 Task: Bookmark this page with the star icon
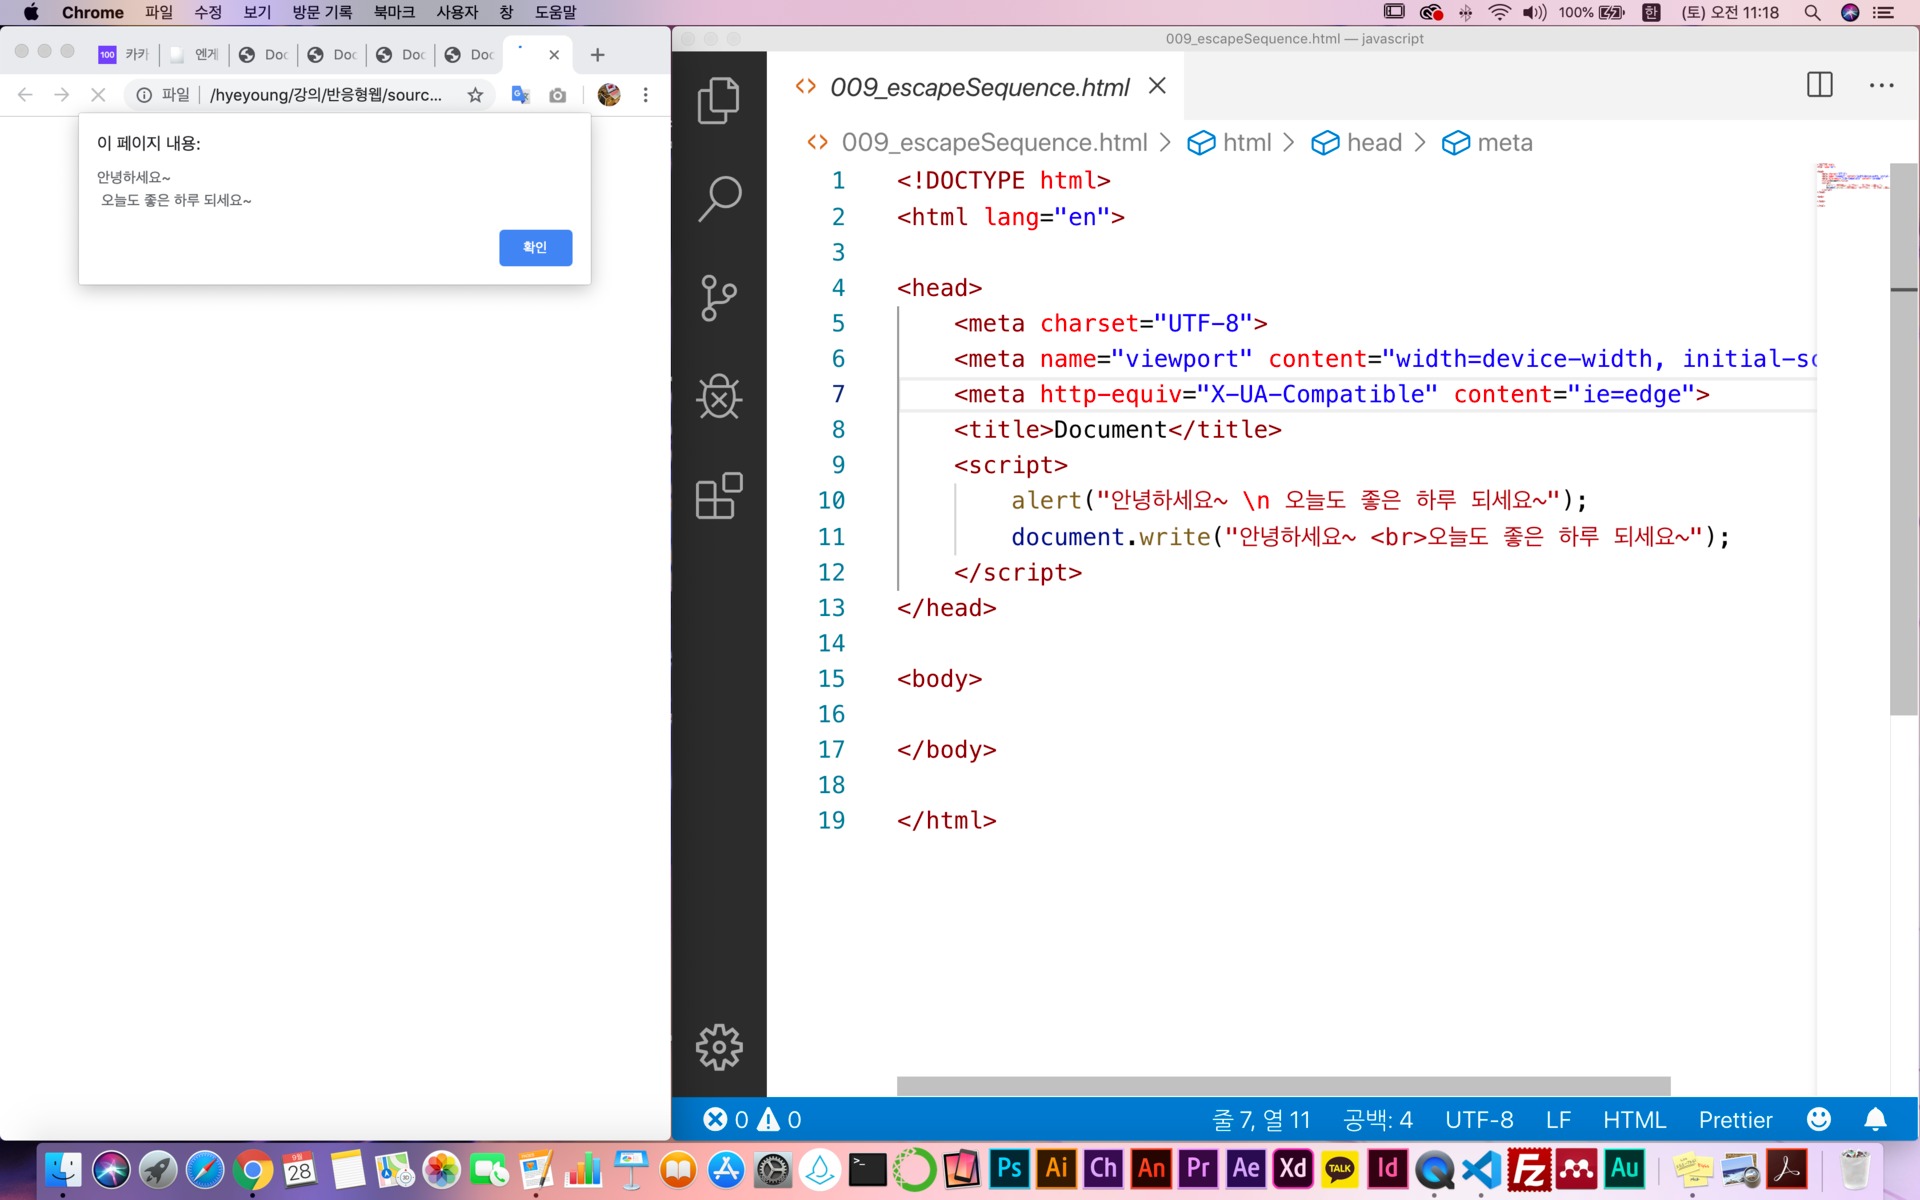[x=475, y=95]
